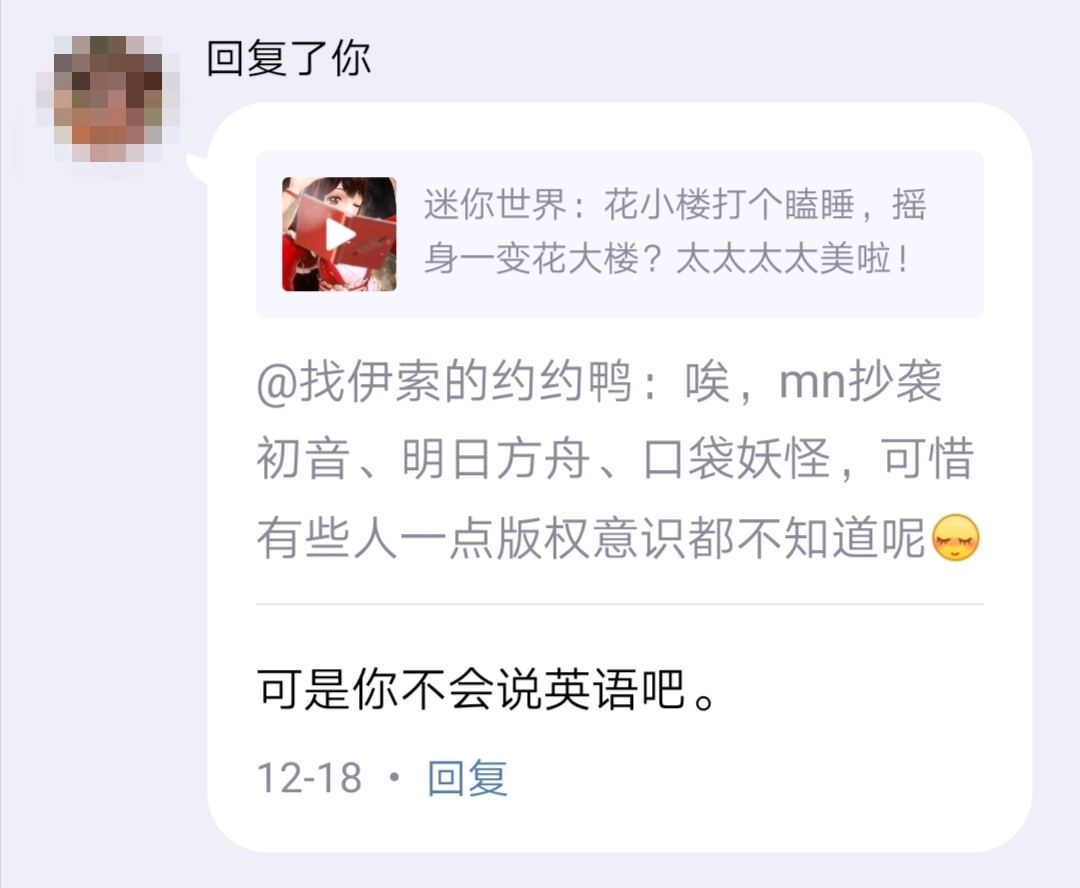Click the 12-18 date stamp

pos(309,778)
